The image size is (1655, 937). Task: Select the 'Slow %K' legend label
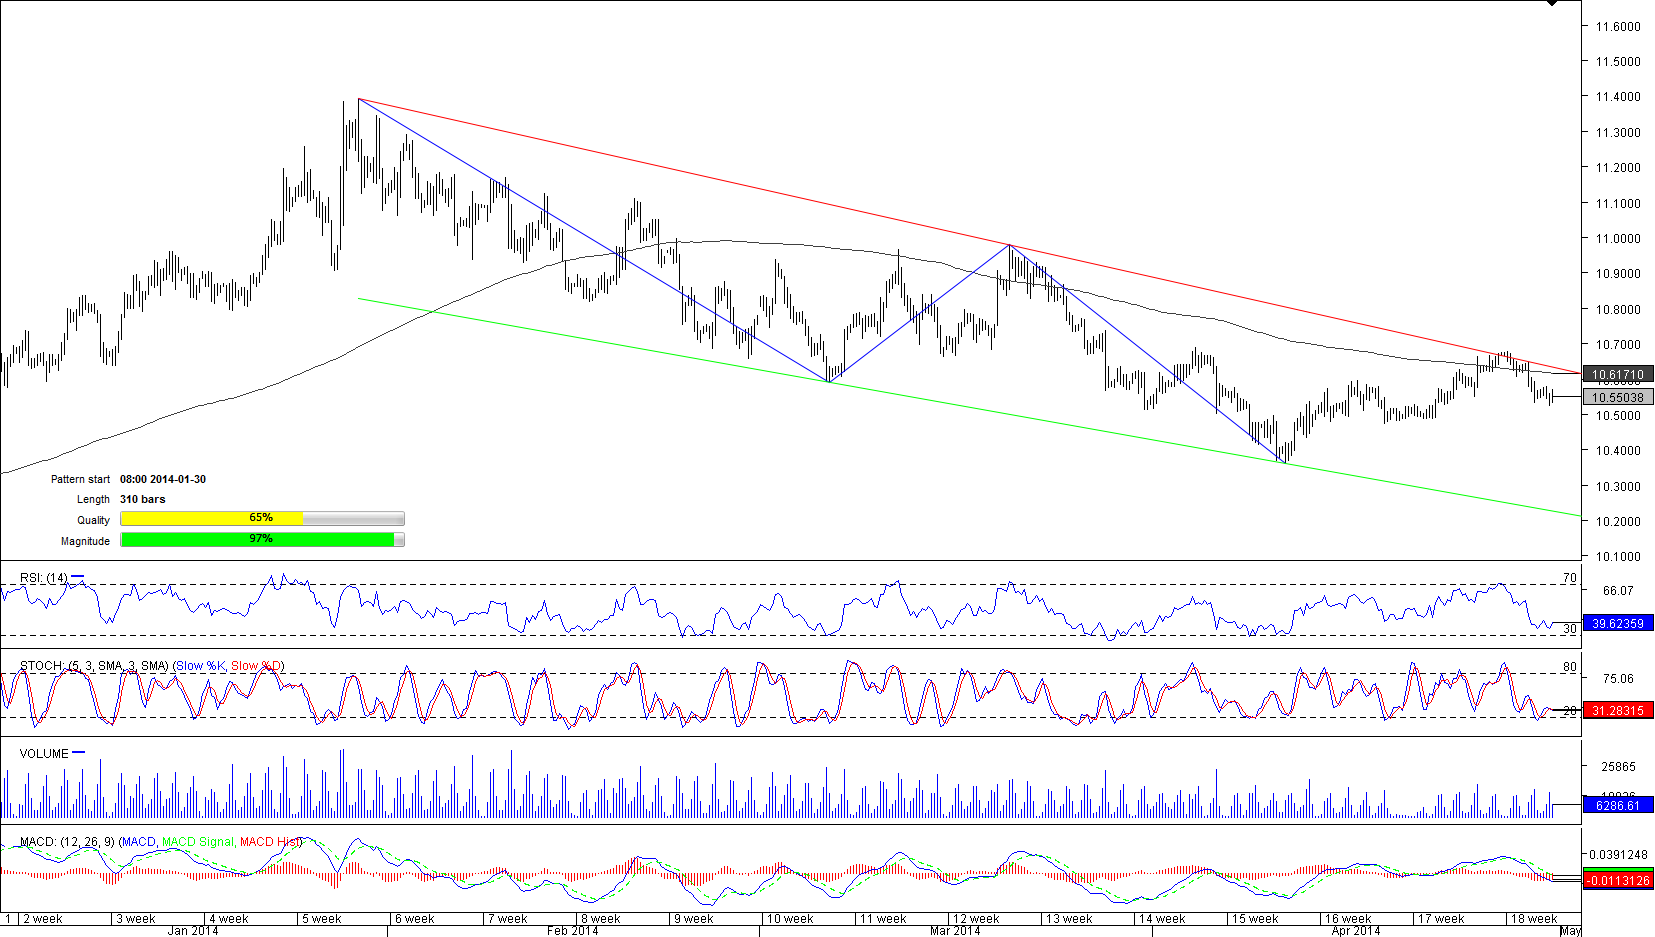pos(200,666)
